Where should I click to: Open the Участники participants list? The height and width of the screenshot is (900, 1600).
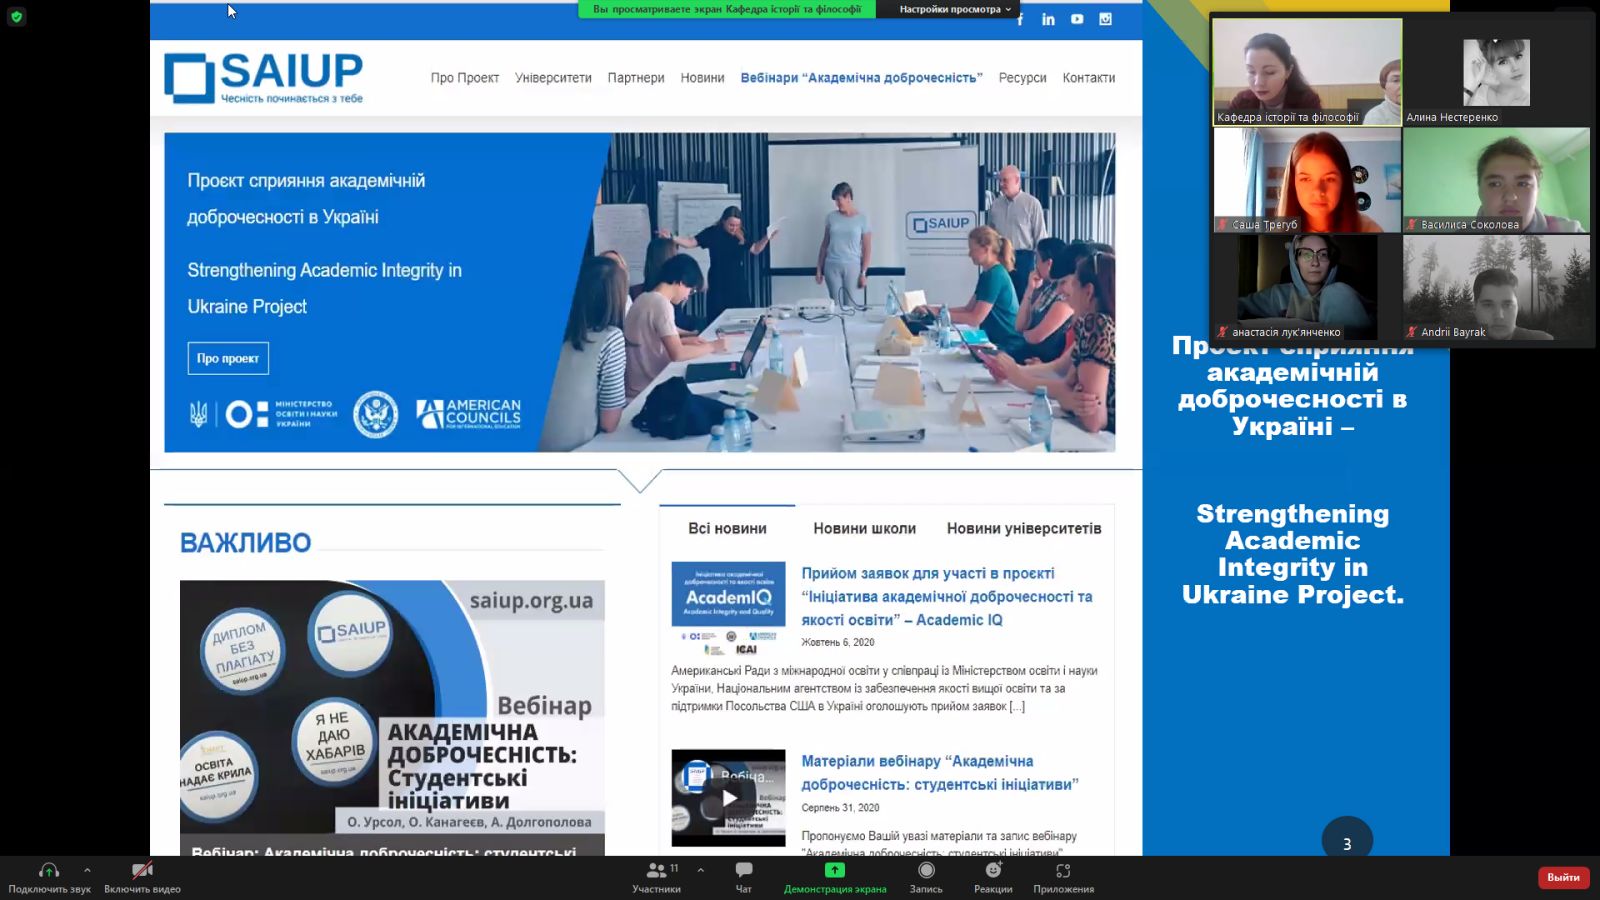pyautogui.click(x=656, y=871)
